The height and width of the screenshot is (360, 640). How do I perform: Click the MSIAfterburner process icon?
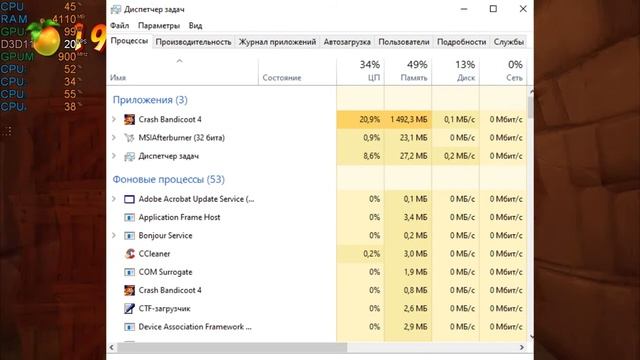pyautogui.click(x=129, y=138)
